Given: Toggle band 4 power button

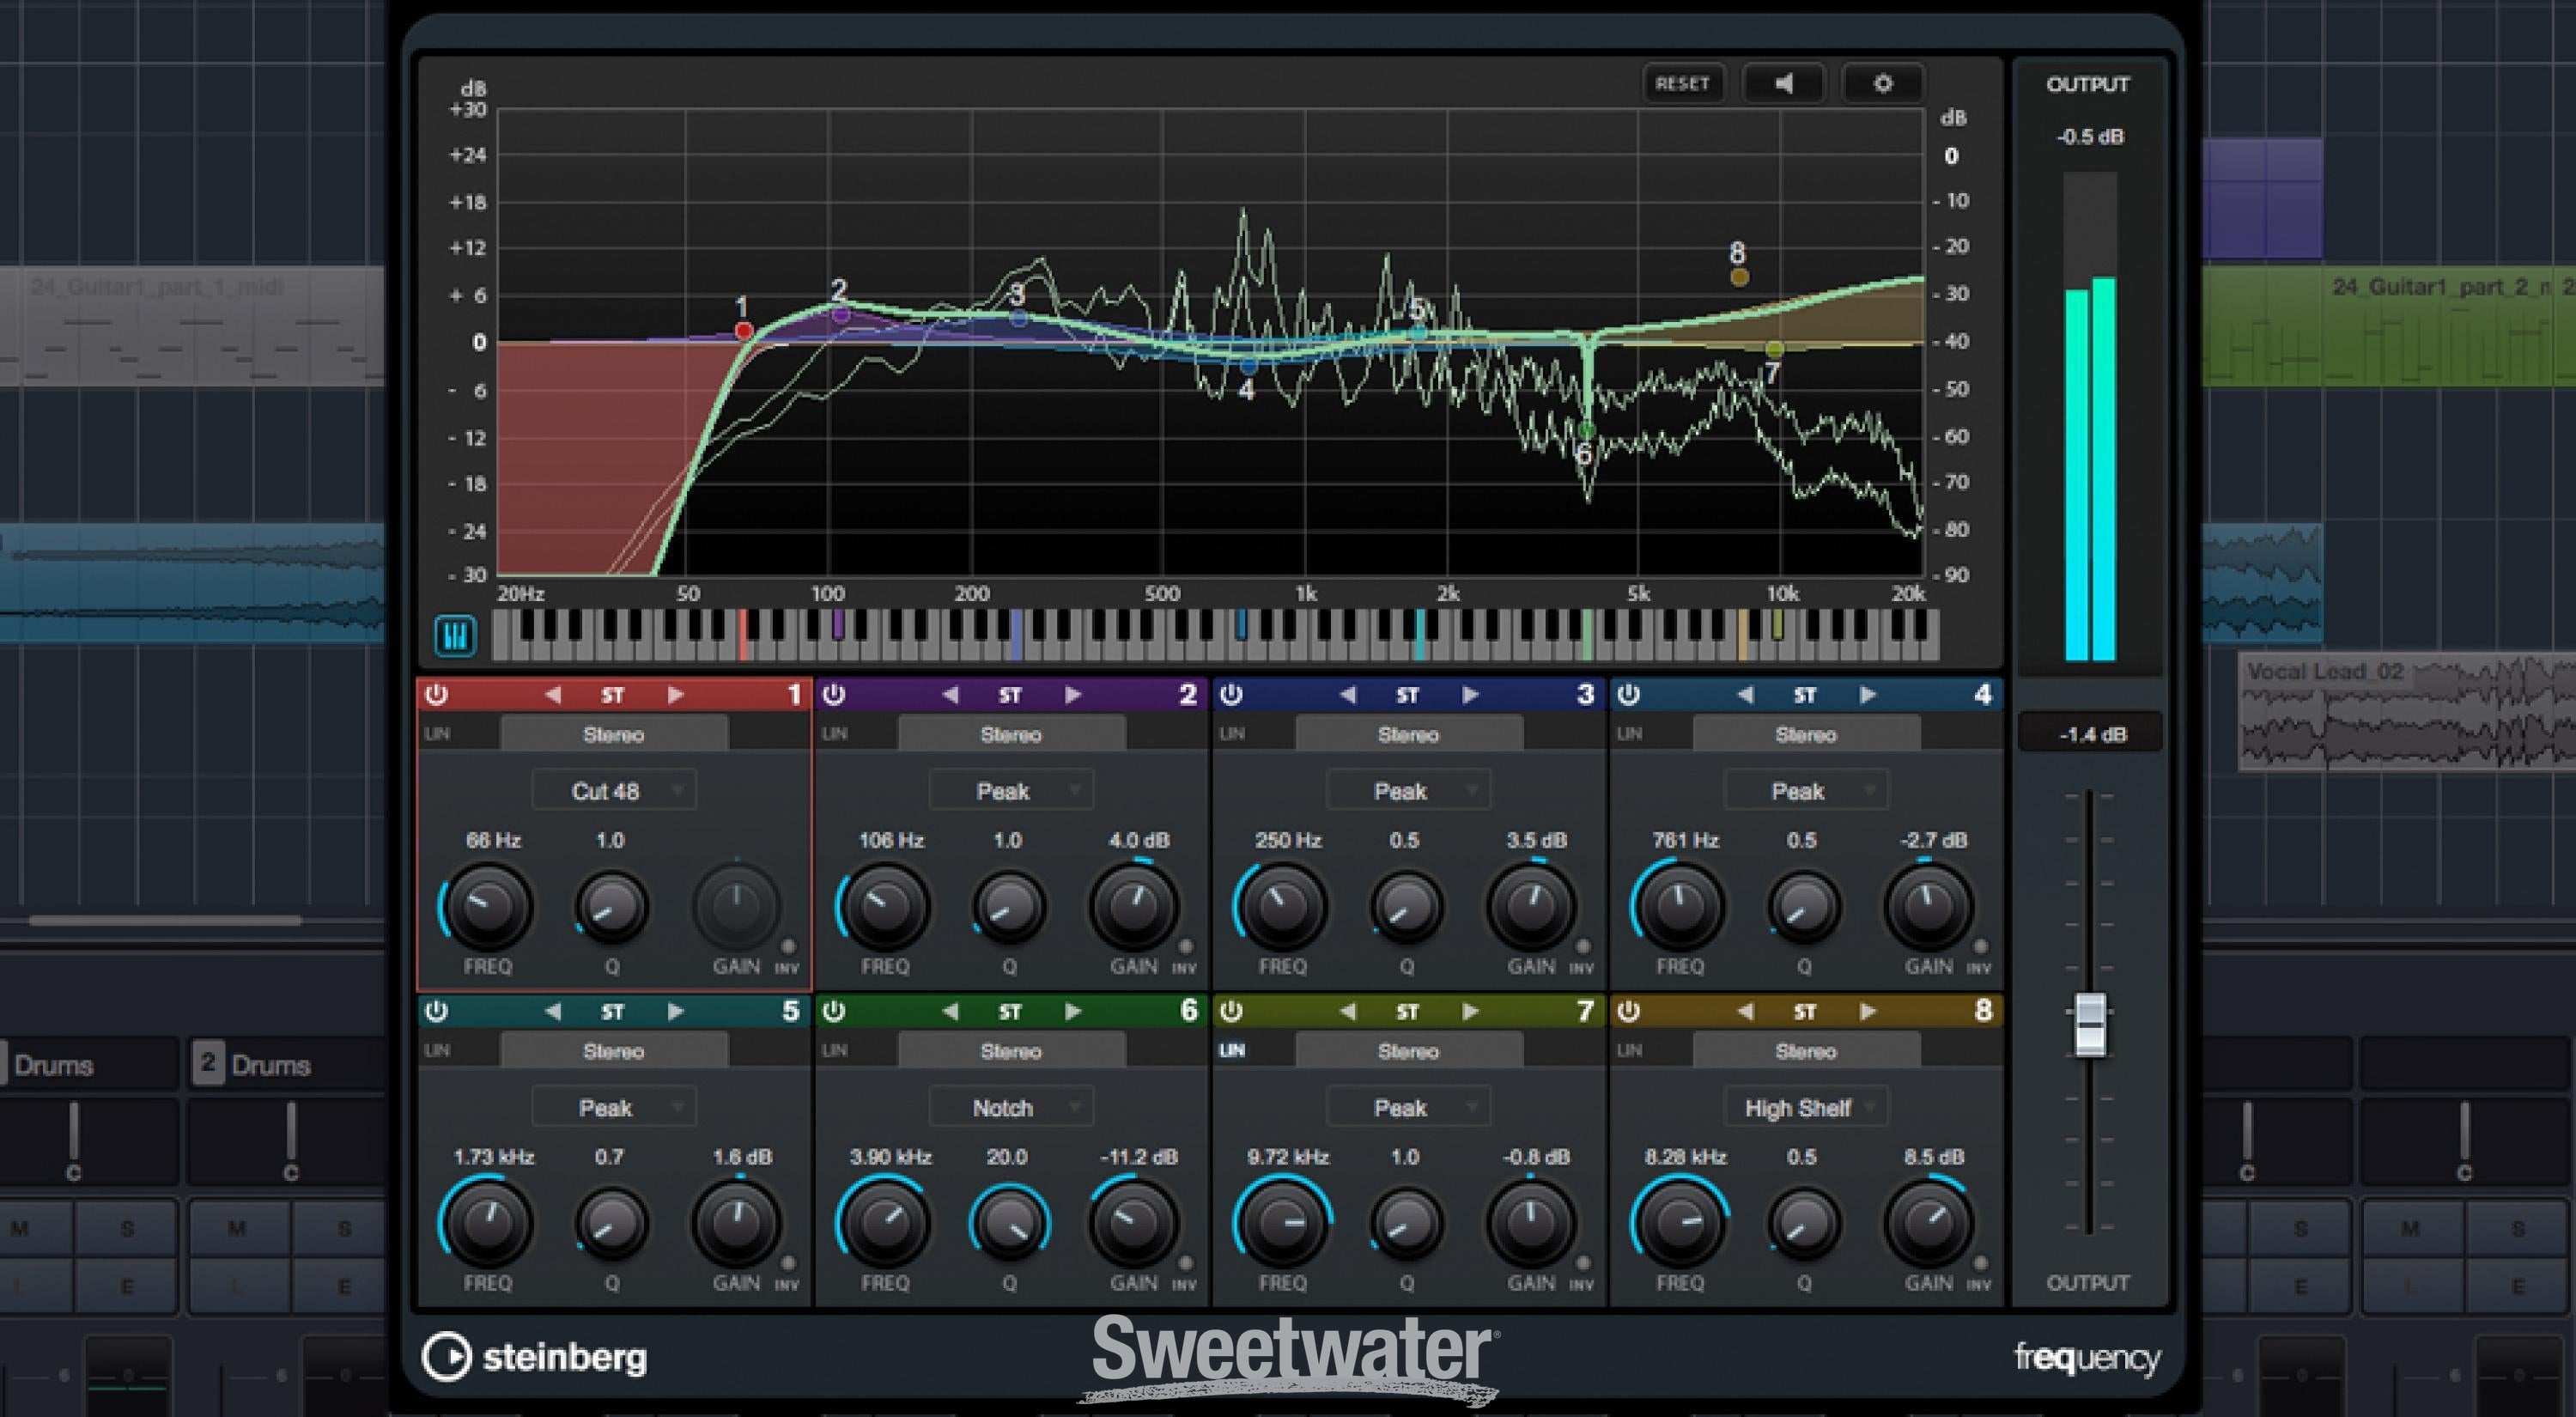Looking at the screenshot, I should (1628, 695).
